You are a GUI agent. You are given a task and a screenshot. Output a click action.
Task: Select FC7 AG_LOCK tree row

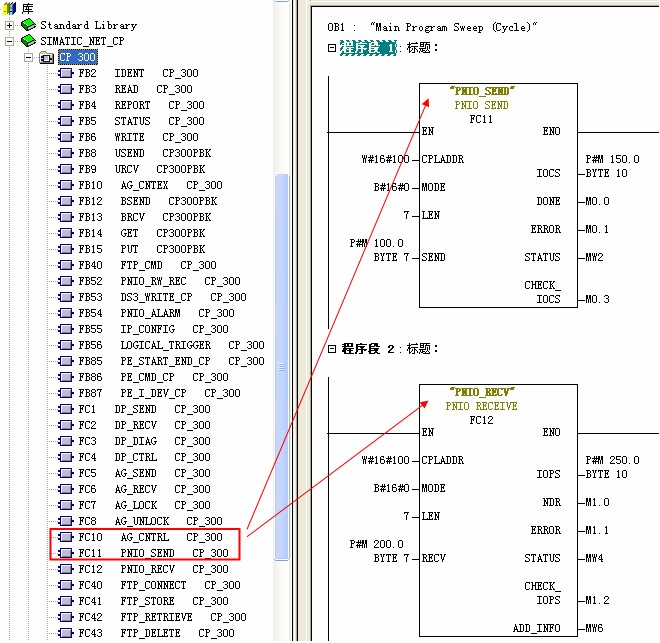[135, 505]
